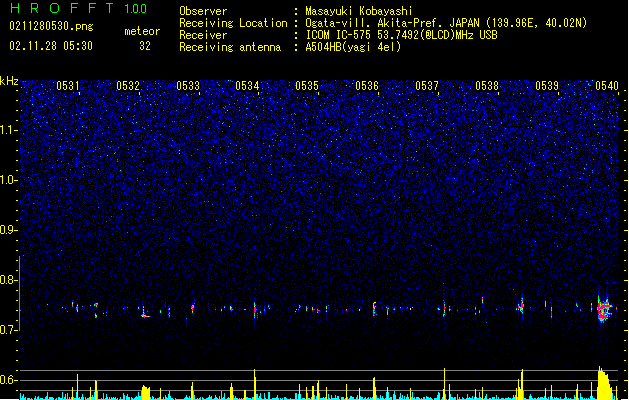Click the 'Observer' field label

[203, 11]
